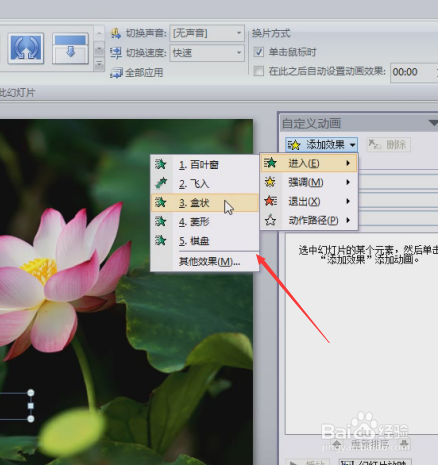Select the 菱形 entrance effect
Image resolution: width=438 pixels, height=465 pixels.
click(205, 222)
